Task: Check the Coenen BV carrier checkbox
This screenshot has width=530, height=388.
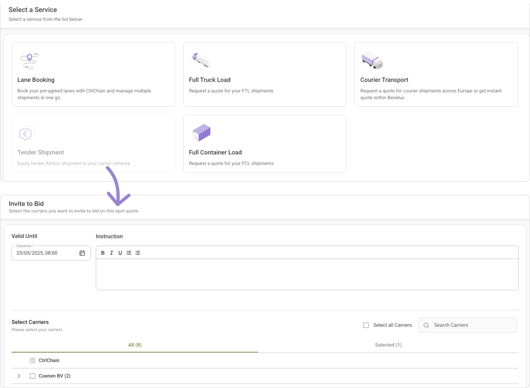Action: (32, 376)
